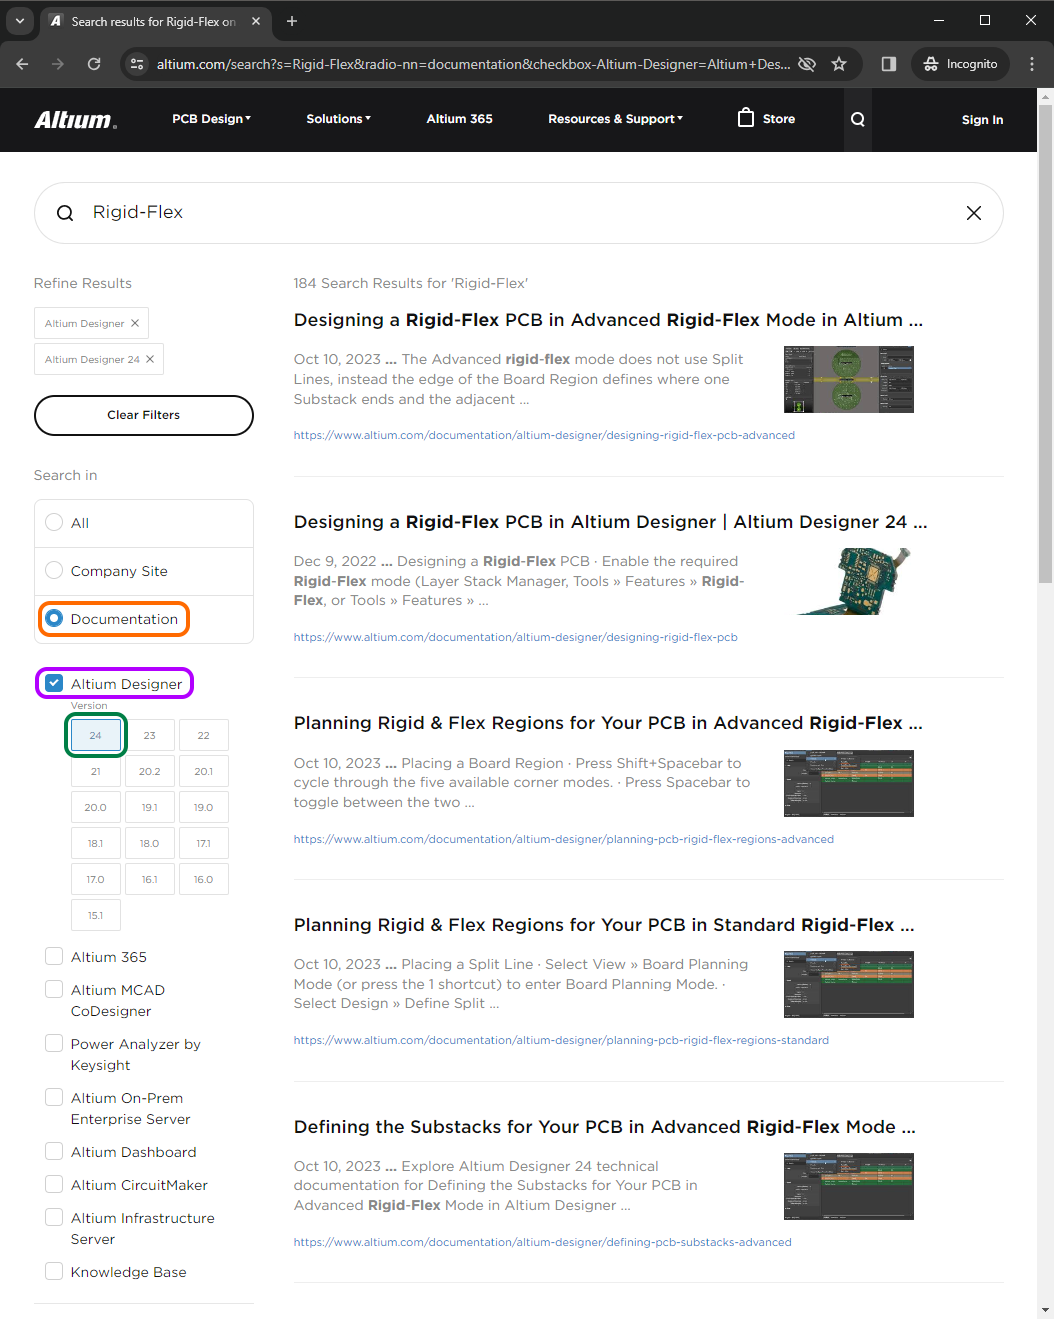The height and width of the screenshot is (1319, 1054).
Task: Open 'Defining the Substacks for Your PCB' result
Action: pos(604,1127)
